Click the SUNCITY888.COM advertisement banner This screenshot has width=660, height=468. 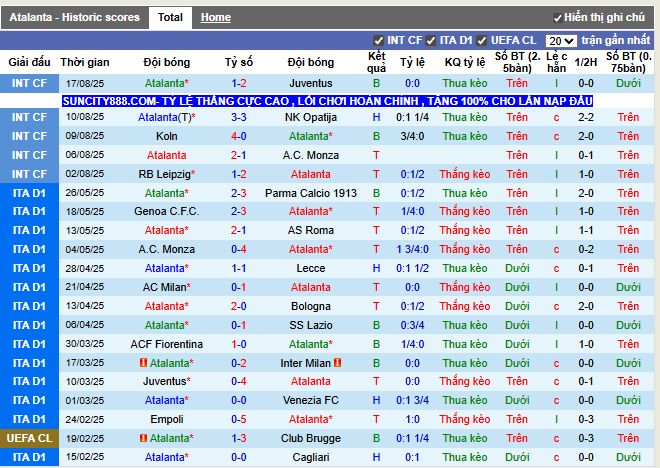pos(327,101)
